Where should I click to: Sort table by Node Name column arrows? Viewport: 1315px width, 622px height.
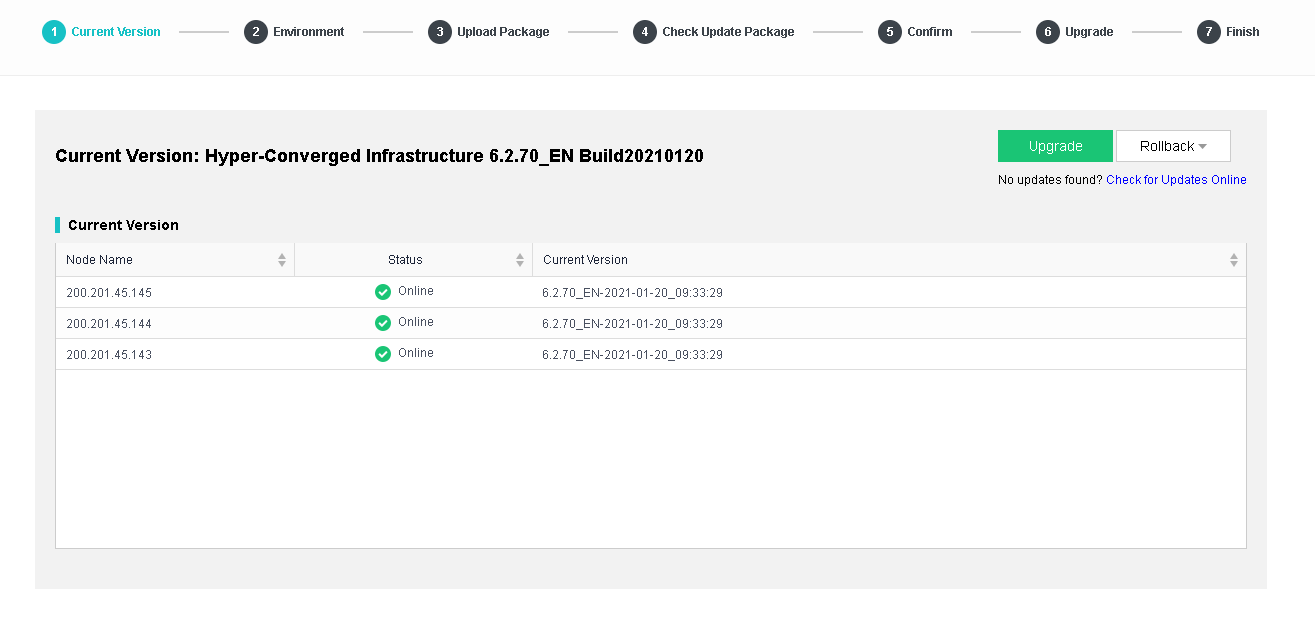tap(282, 260)
